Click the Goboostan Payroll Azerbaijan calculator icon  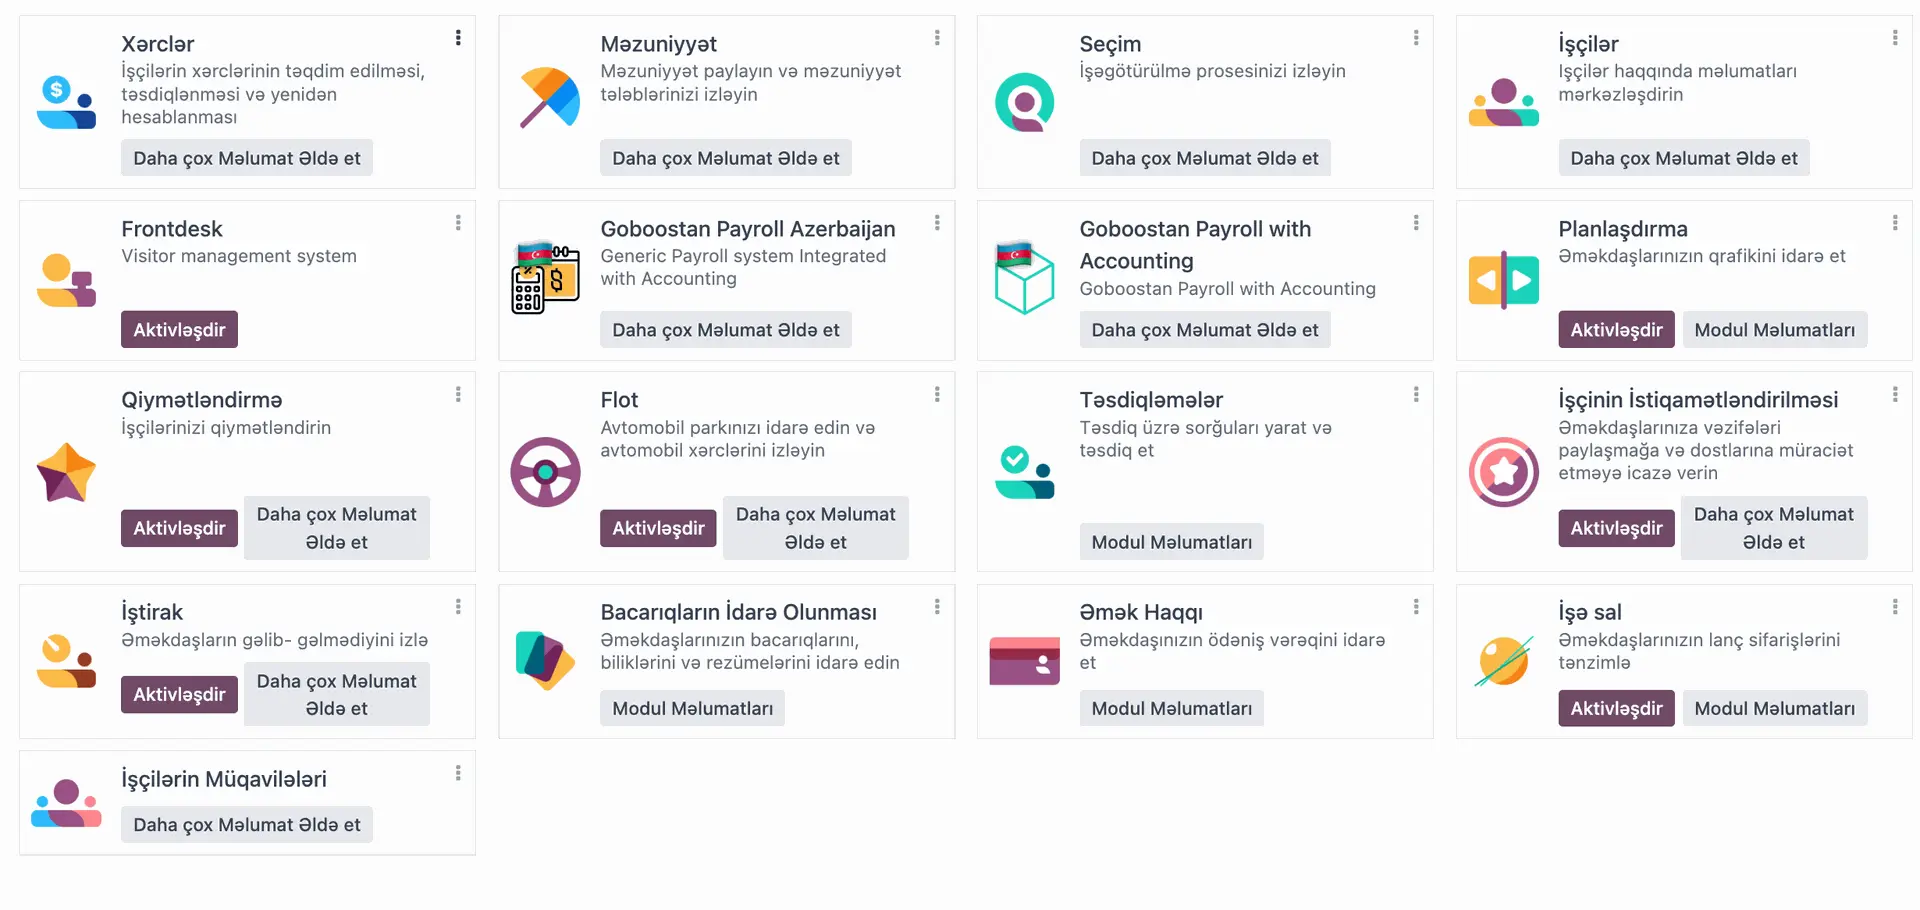tap(545, 278)
